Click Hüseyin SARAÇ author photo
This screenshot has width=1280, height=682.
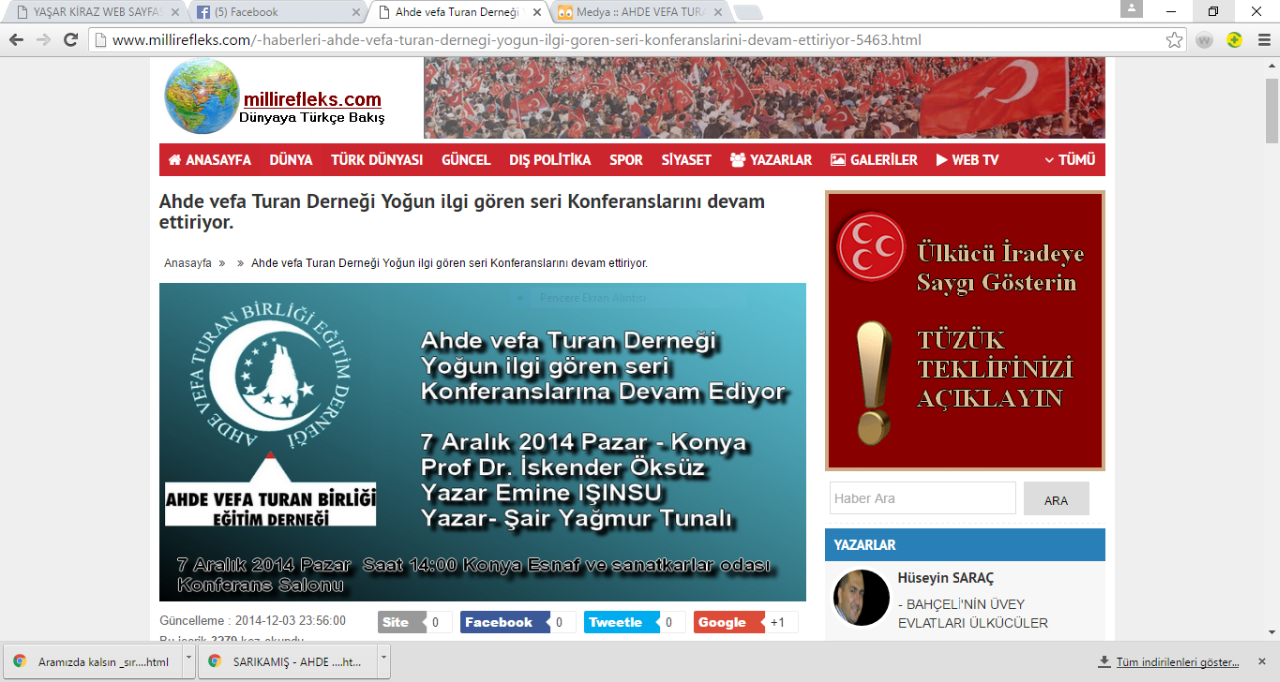click(x=861, y=598)
